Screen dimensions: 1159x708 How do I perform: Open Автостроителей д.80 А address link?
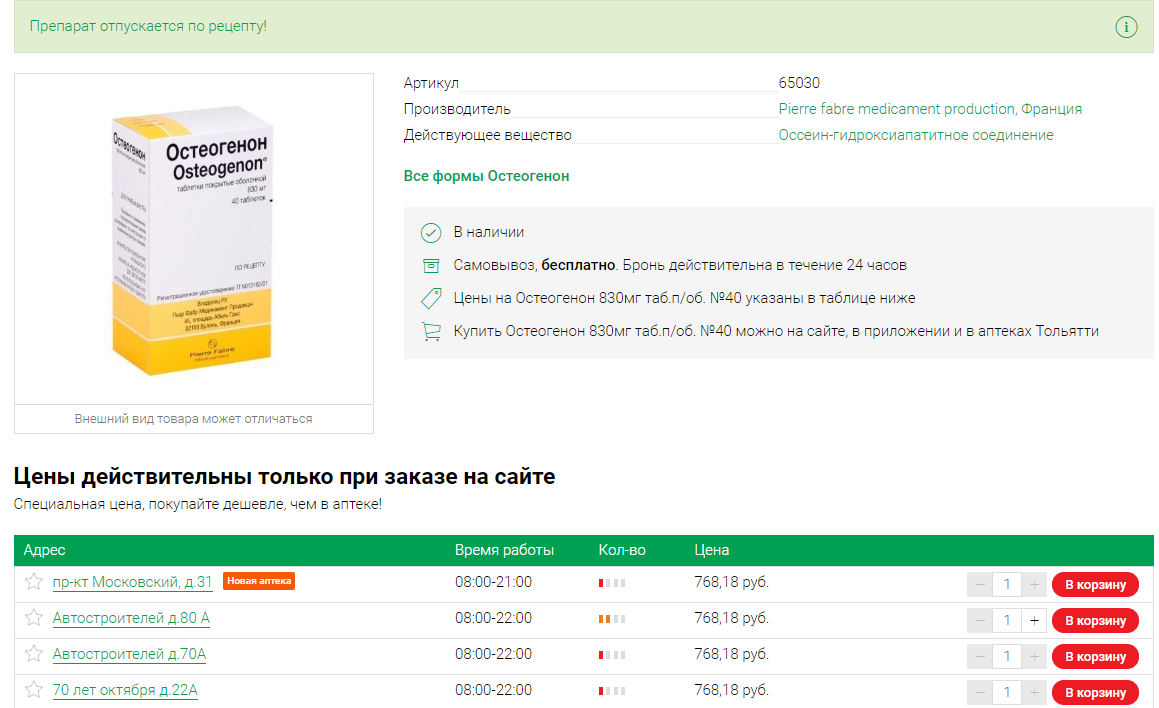click(x=131, y=618)
